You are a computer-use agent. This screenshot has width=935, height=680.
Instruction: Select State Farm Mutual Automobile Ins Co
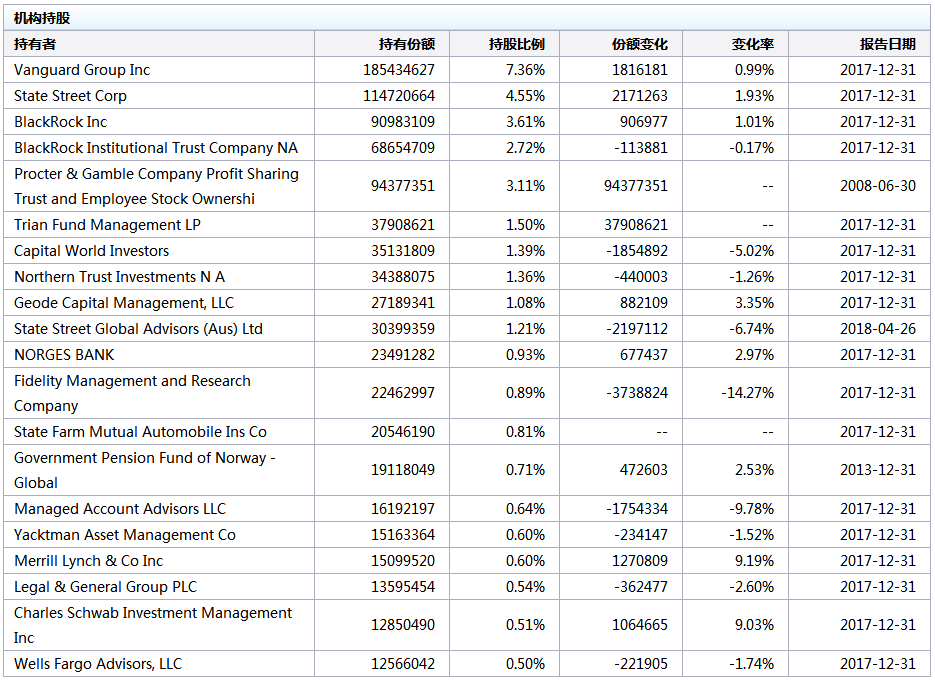tap(140, 432)
